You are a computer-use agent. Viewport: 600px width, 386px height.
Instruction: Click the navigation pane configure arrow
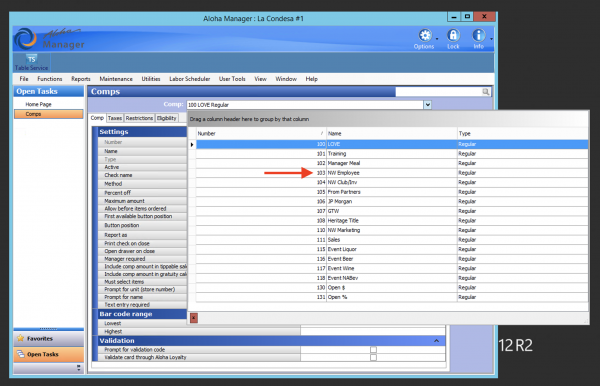(x=78, y=368)
